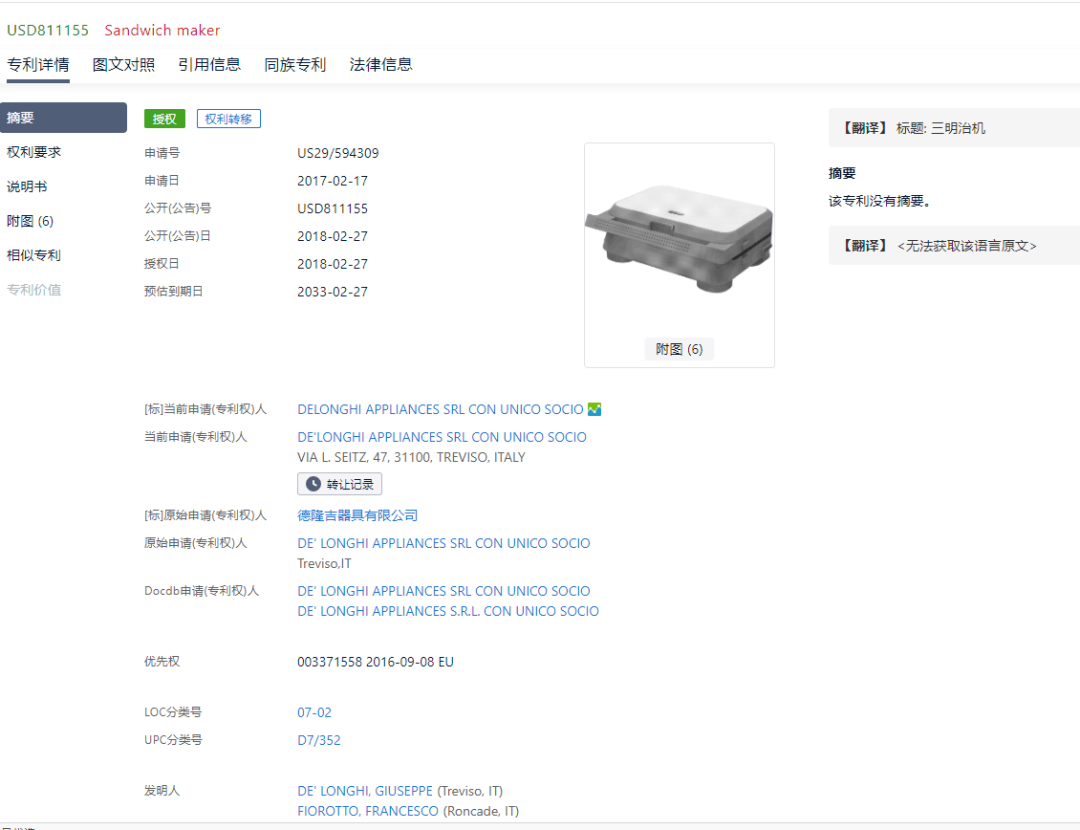Viewport: 1080px width, 830px height.
Task: Click DE' LONGHI APPLIANCES S.R.L. CON UNICO SOCIO link
Action: pyautogui.click(x=448, y=611)
